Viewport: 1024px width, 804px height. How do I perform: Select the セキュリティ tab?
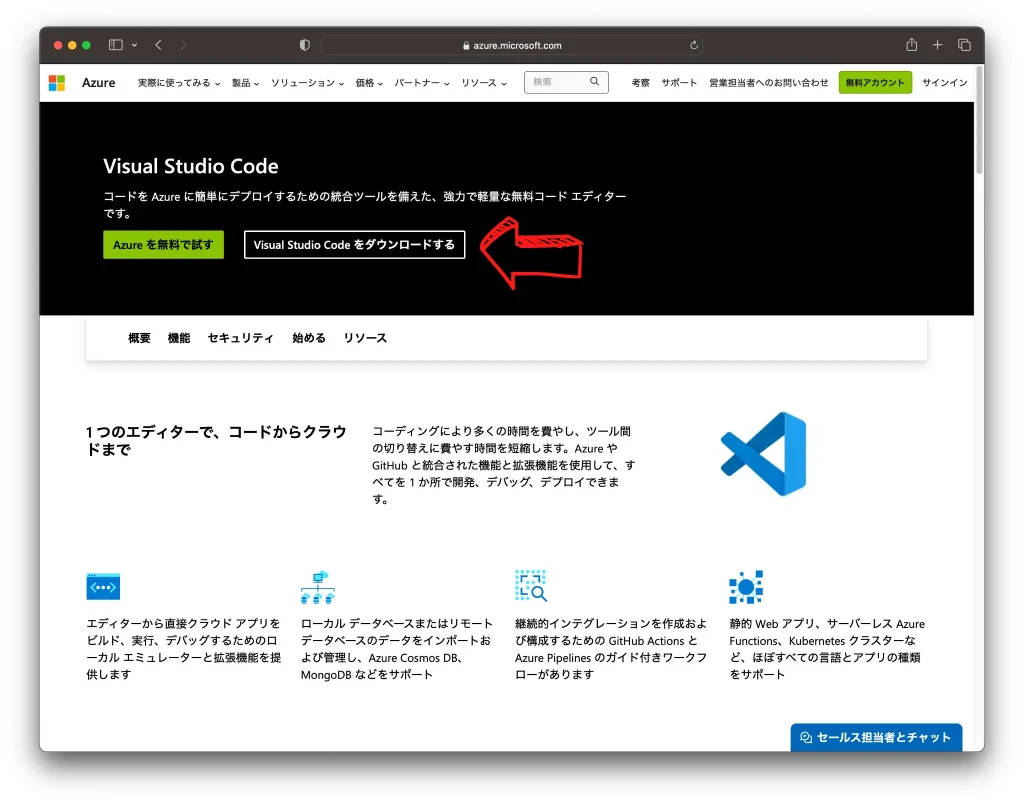240,338
